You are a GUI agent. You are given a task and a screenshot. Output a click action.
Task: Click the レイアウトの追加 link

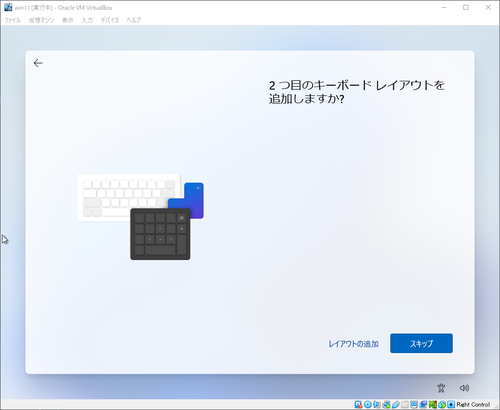coord(354,344)
